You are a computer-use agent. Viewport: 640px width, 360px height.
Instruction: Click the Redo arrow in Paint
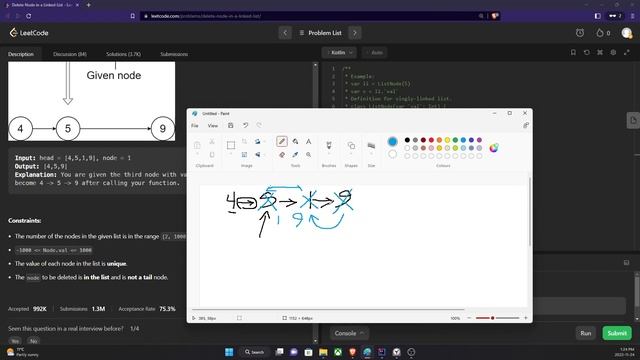pos(259,126)
